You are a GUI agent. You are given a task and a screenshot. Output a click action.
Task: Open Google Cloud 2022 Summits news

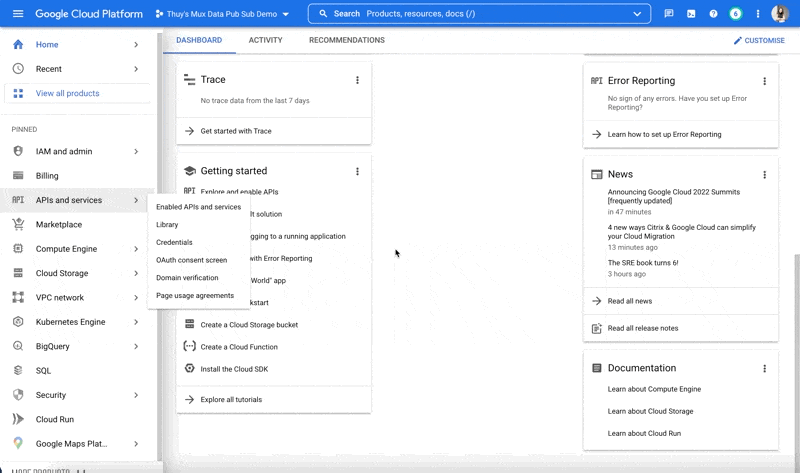tap(673, 196)
